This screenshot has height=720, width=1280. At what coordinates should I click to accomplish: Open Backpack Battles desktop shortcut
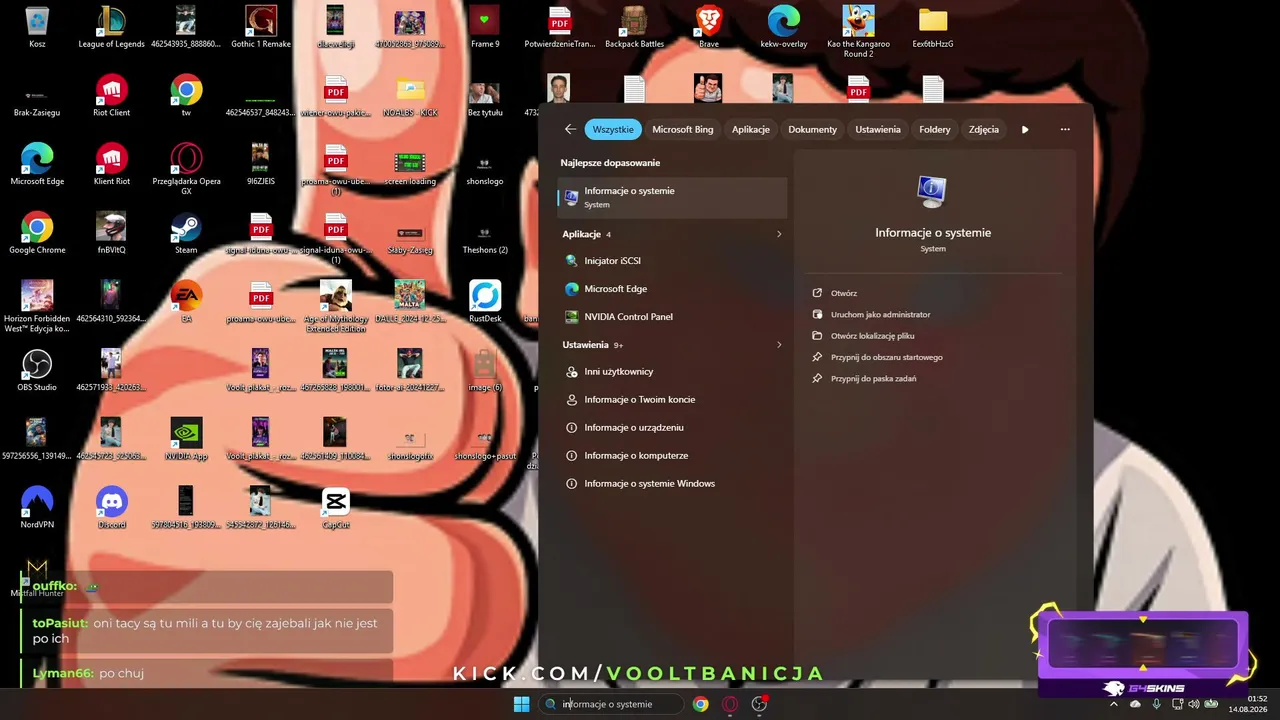coord(634,27)
